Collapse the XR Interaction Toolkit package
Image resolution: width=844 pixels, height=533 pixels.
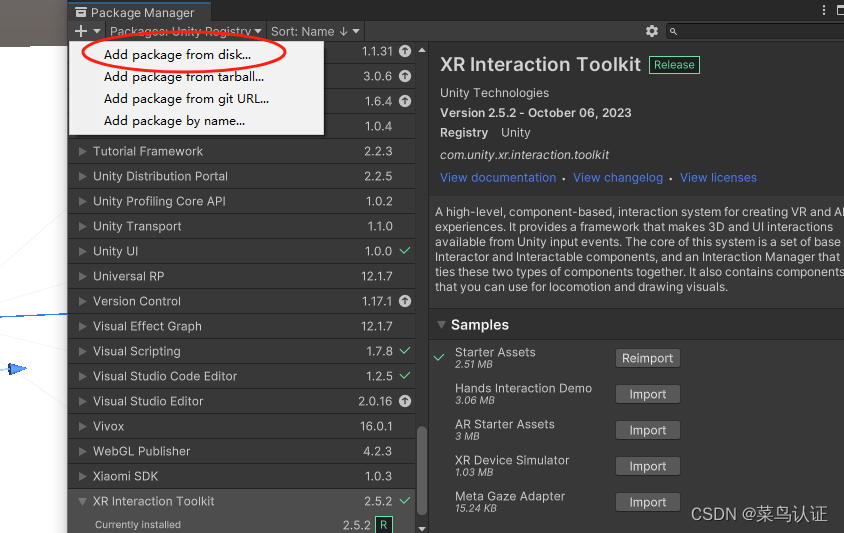coord(82,501)
